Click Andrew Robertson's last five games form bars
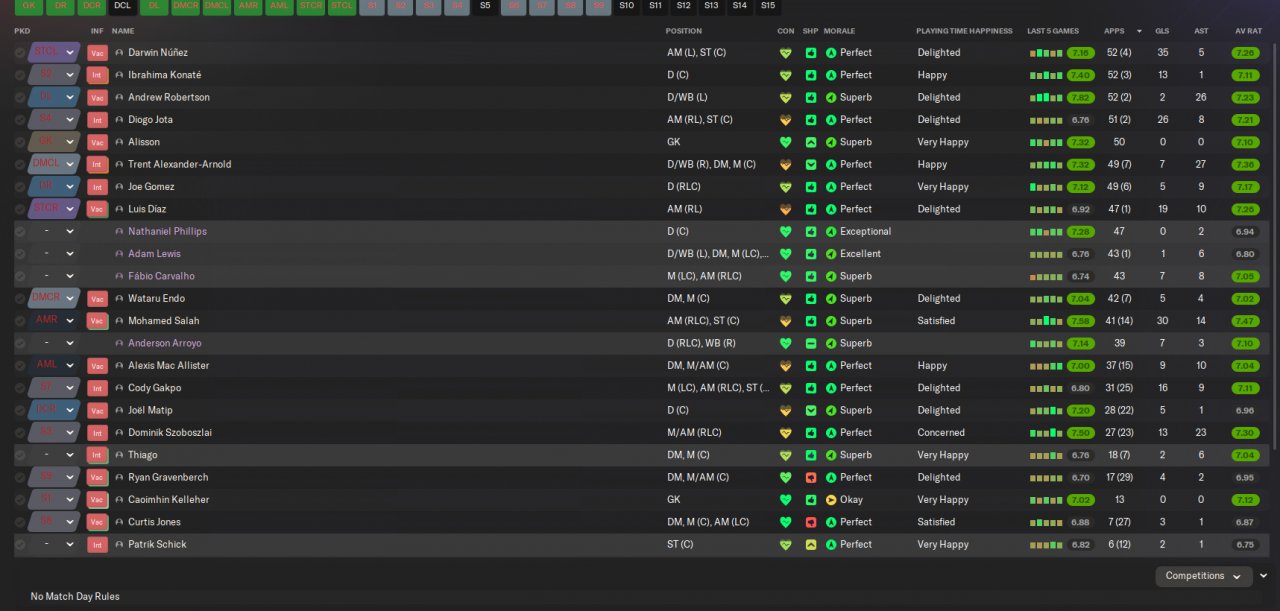The width and height of the screenshot is (1280, 611). click(x=1046, y=98)
